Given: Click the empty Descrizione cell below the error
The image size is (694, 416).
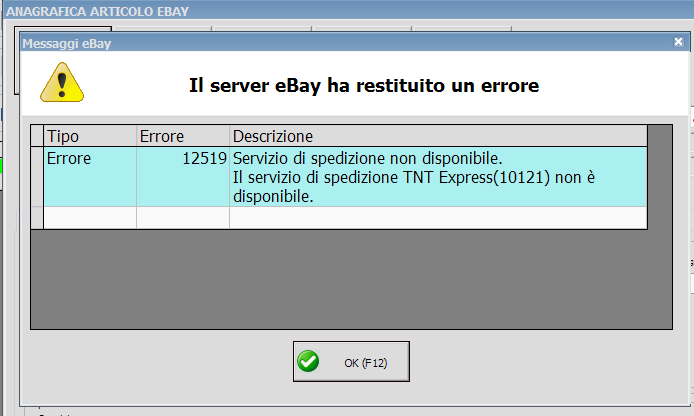Looking at the screenshot, I should (438, 218).
